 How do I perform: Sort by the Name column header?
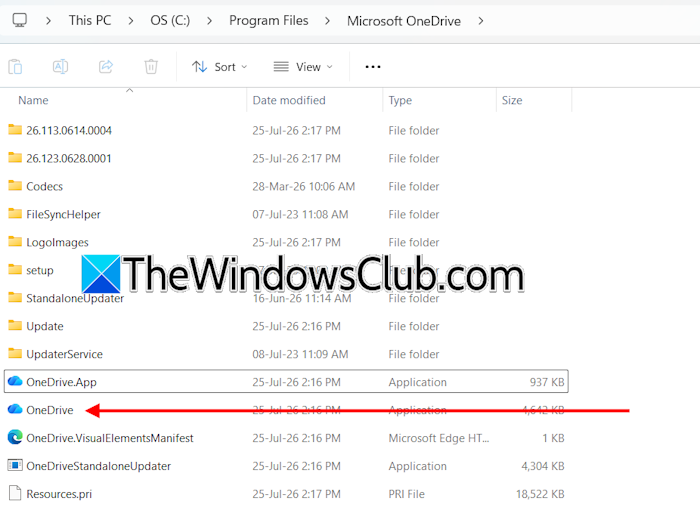33,100
